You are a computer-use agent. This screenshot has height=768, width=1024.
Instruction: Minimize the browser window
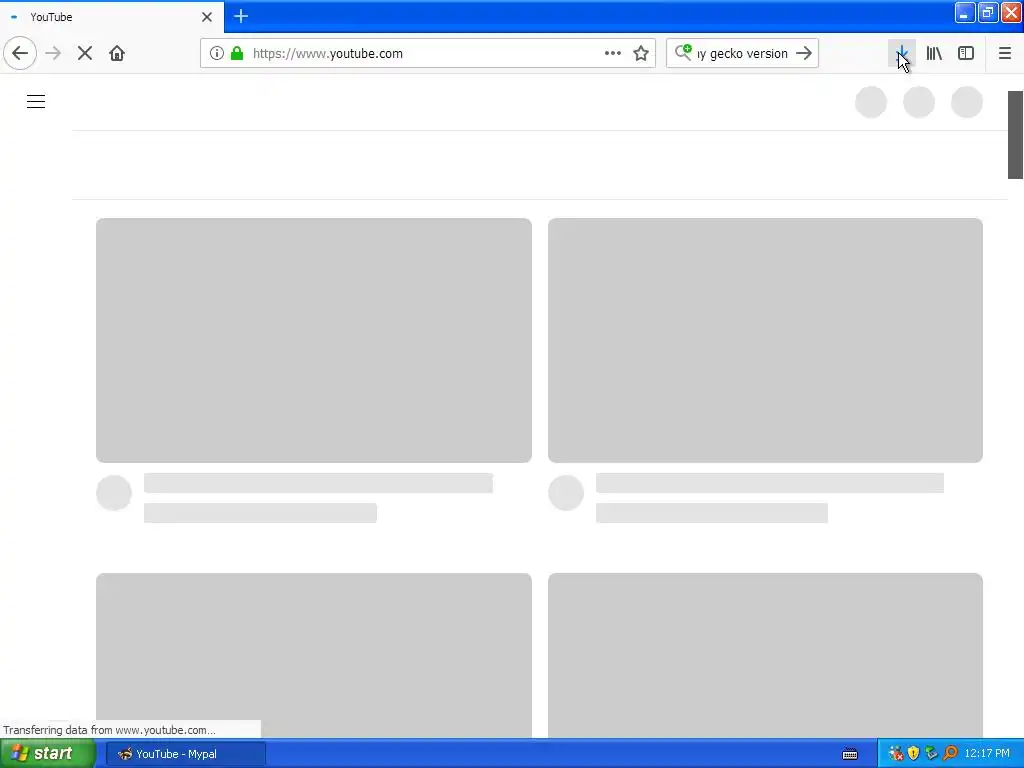(x=965, y=12)
